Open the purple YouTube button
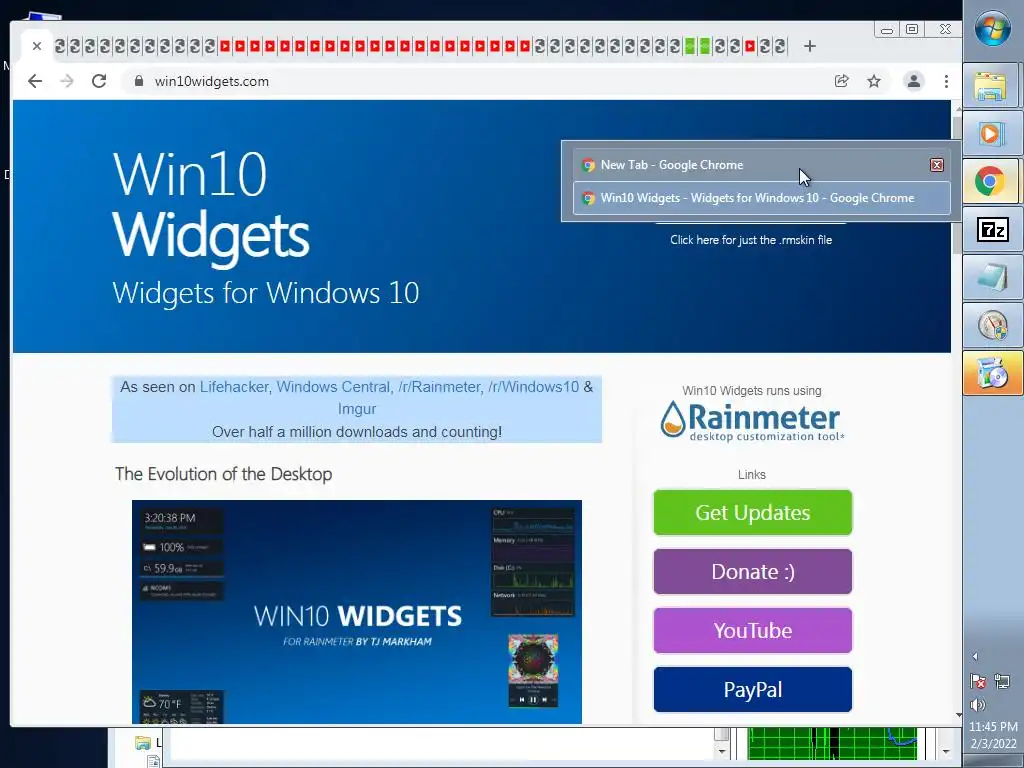Image resolution: width=1024 pixels, height=768 pixels. pyautogui.click(x=752, y=630)
